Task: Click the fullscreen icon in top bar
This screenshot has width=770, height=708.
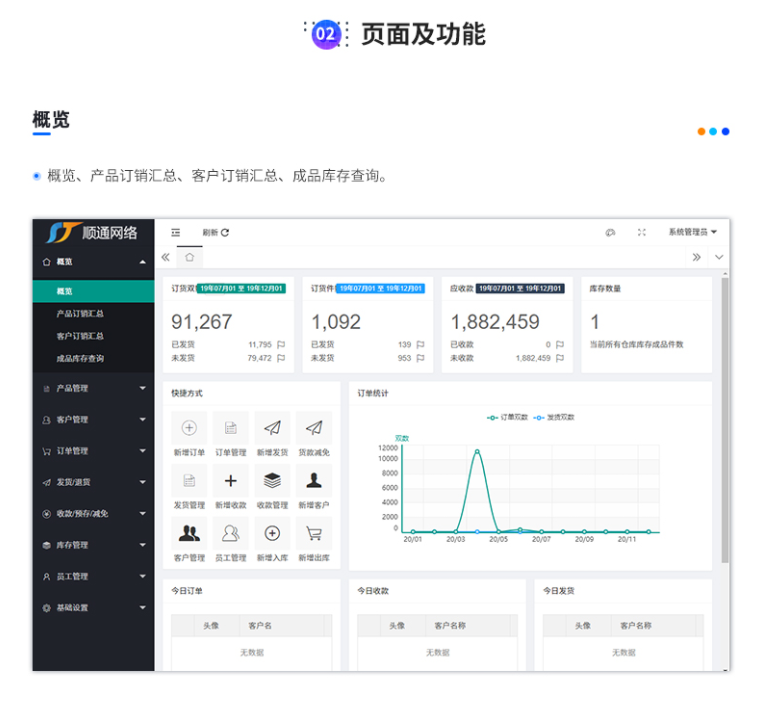Action: [x=642, y=232]
